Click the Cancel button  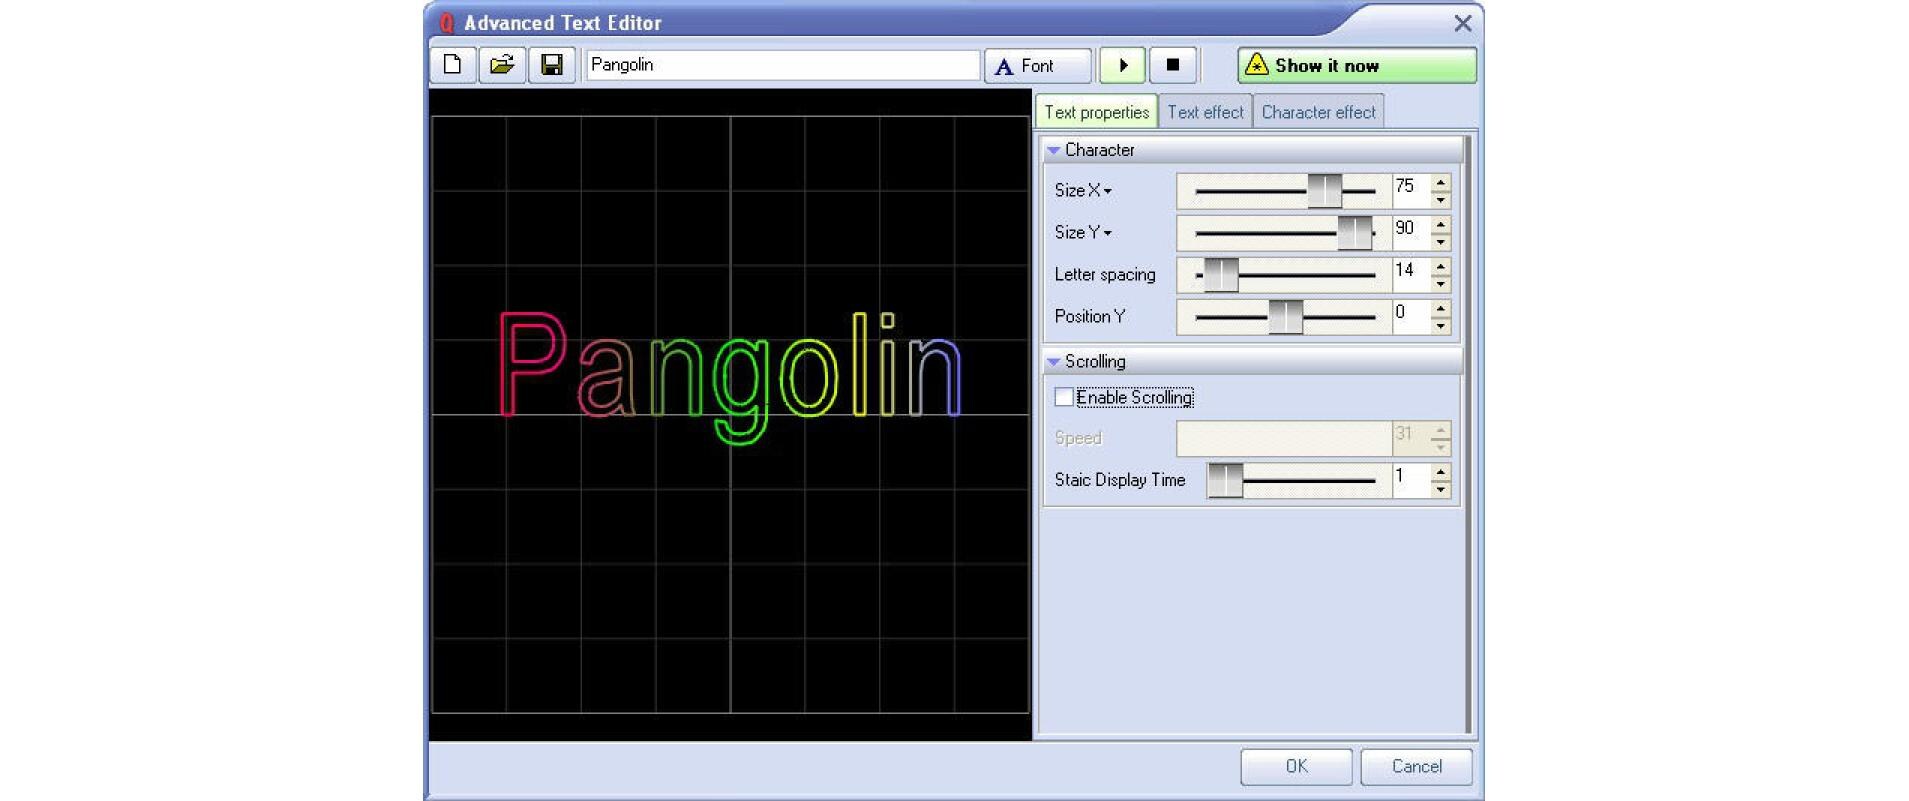[x=1416, y=767]
